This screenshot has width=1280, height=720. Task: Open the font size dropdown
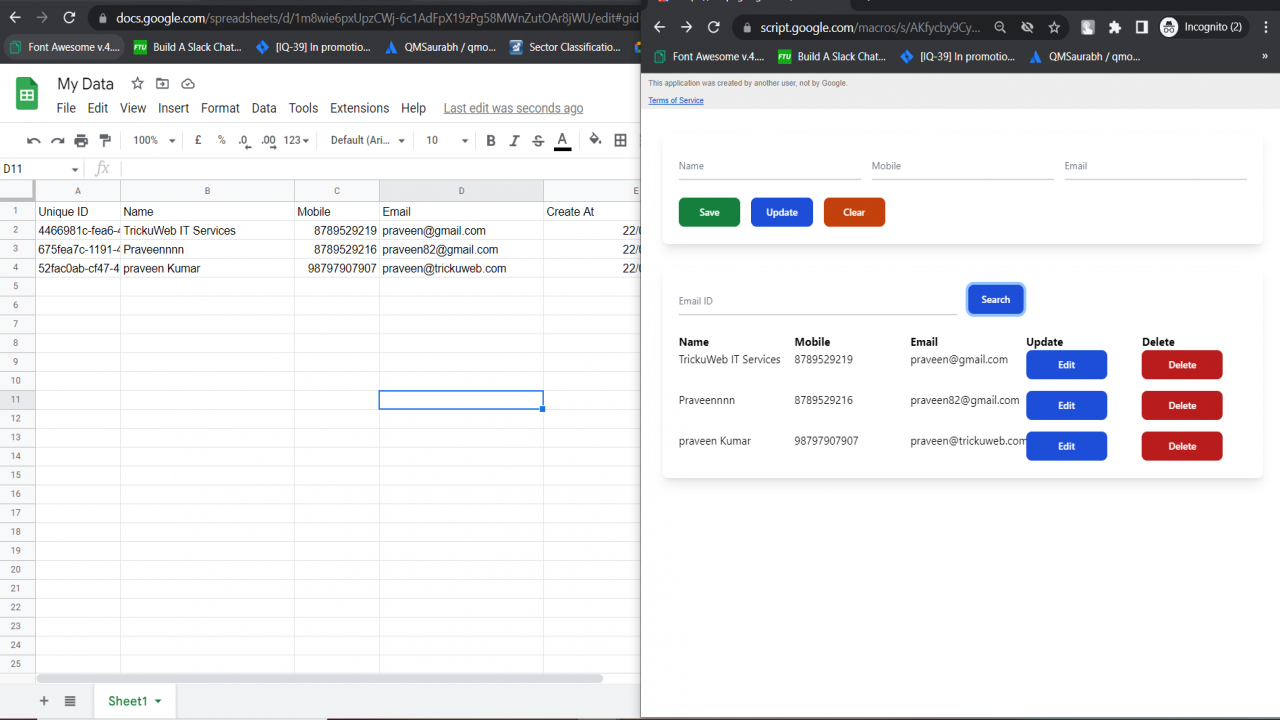[447, 141]
